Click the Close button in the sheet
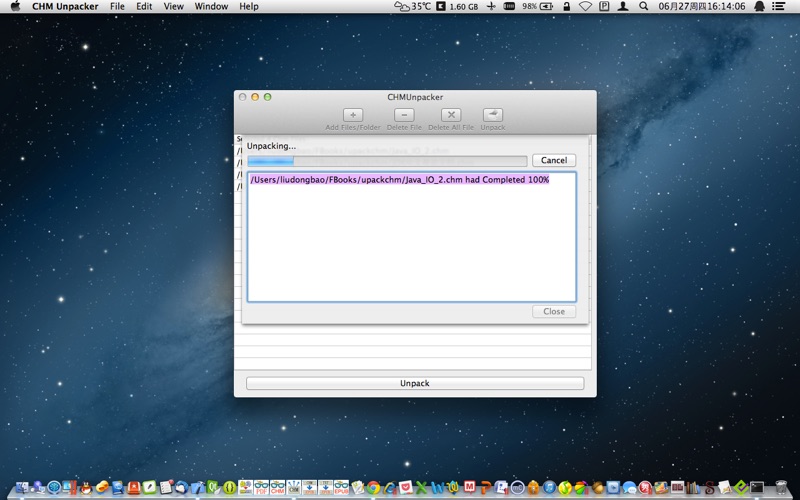 click(554, 311)
